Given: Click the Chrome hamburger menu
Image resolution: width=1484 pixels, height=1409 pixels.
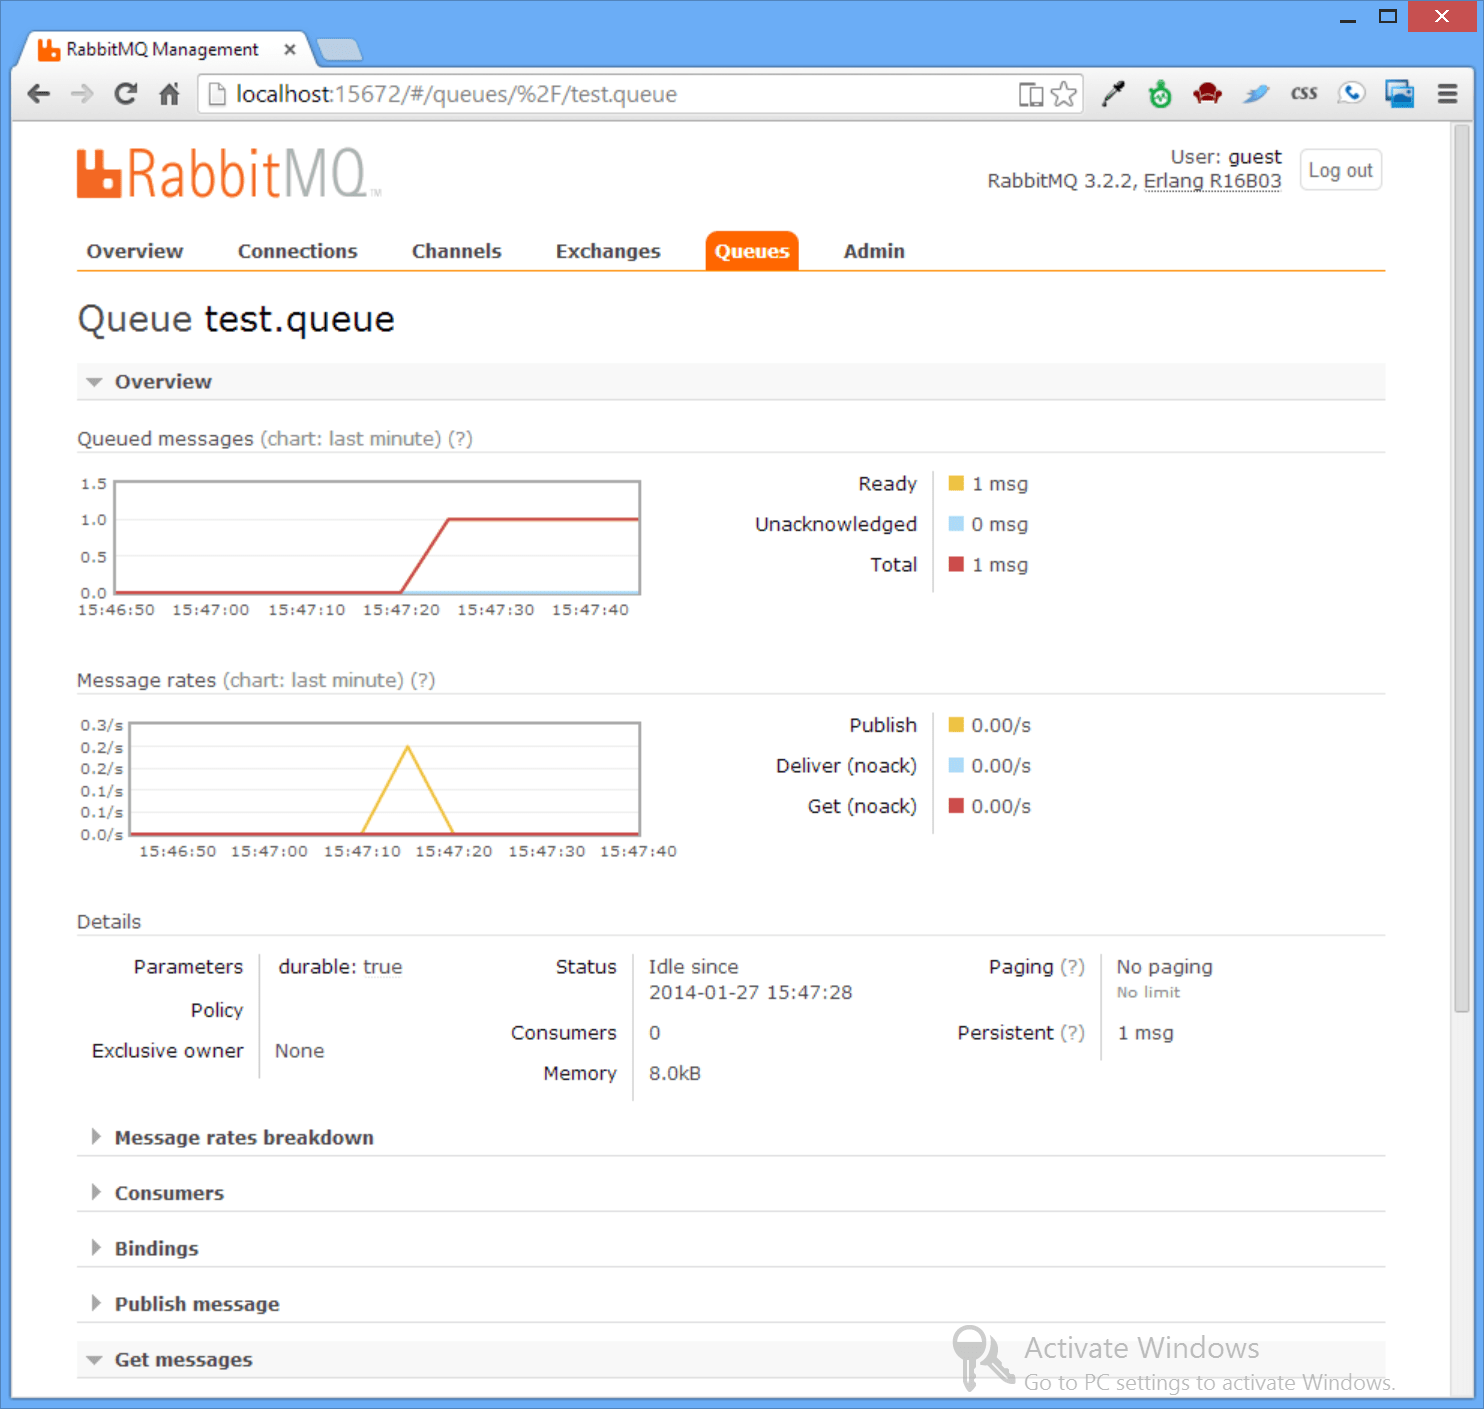Looking at the screenshot, I should (x=1446, y=93).
